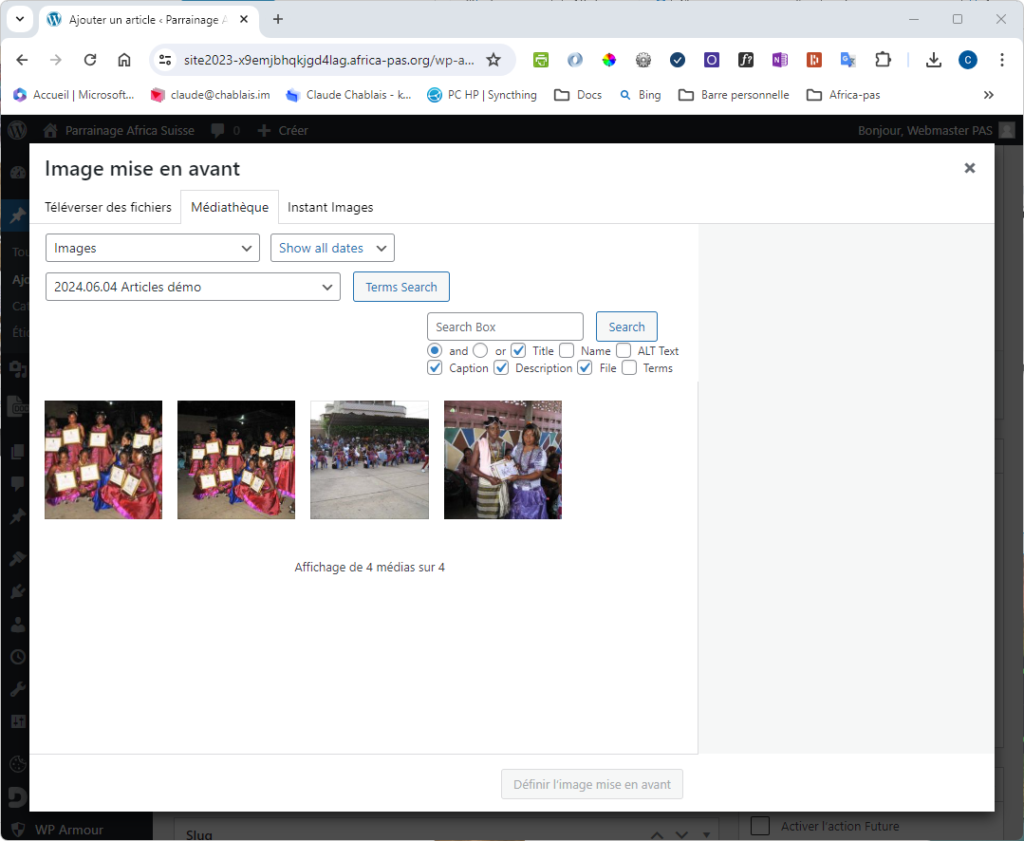Open the 2024.06.04 Articles démo dropdown
This screenshot has height=841, width=1024.
point(193,287)
